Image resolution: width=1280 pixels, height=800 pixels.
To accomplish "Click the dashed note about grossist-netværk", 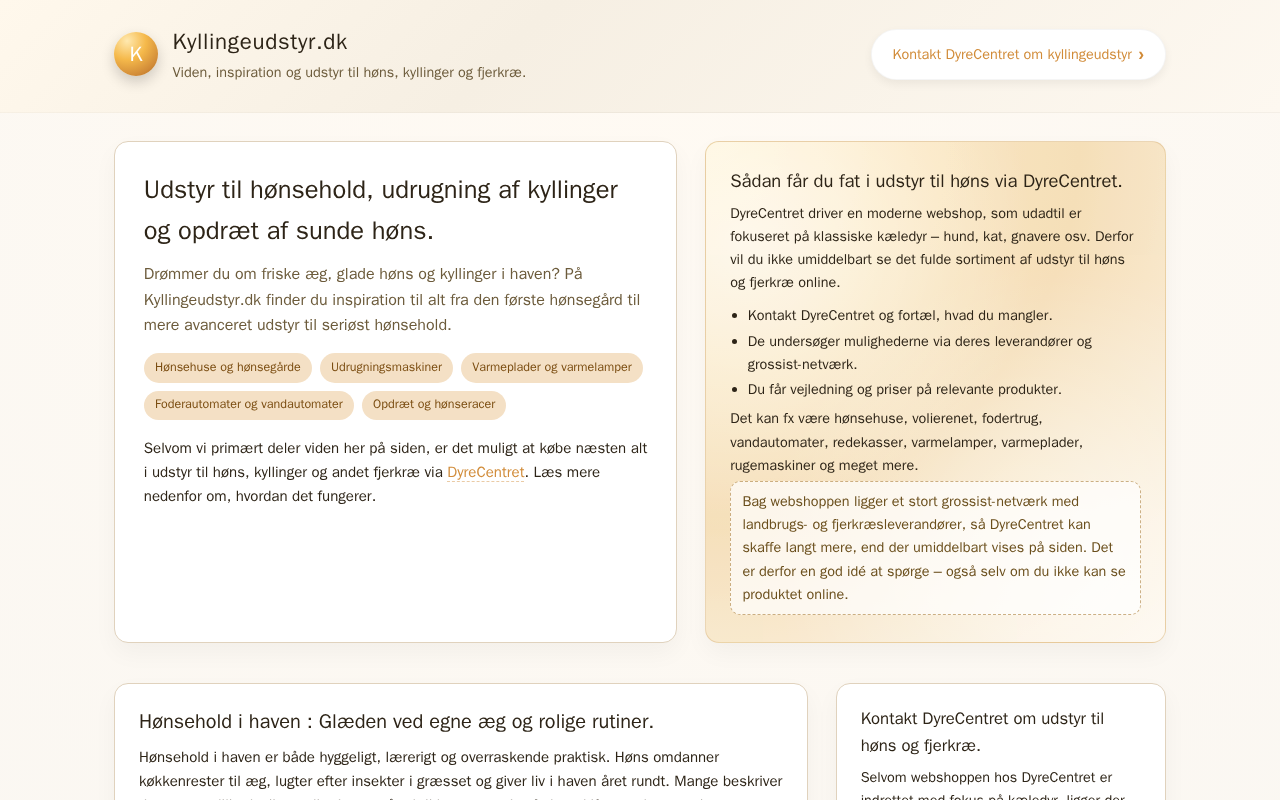I will pyautogui.click(x=935, y=548).
